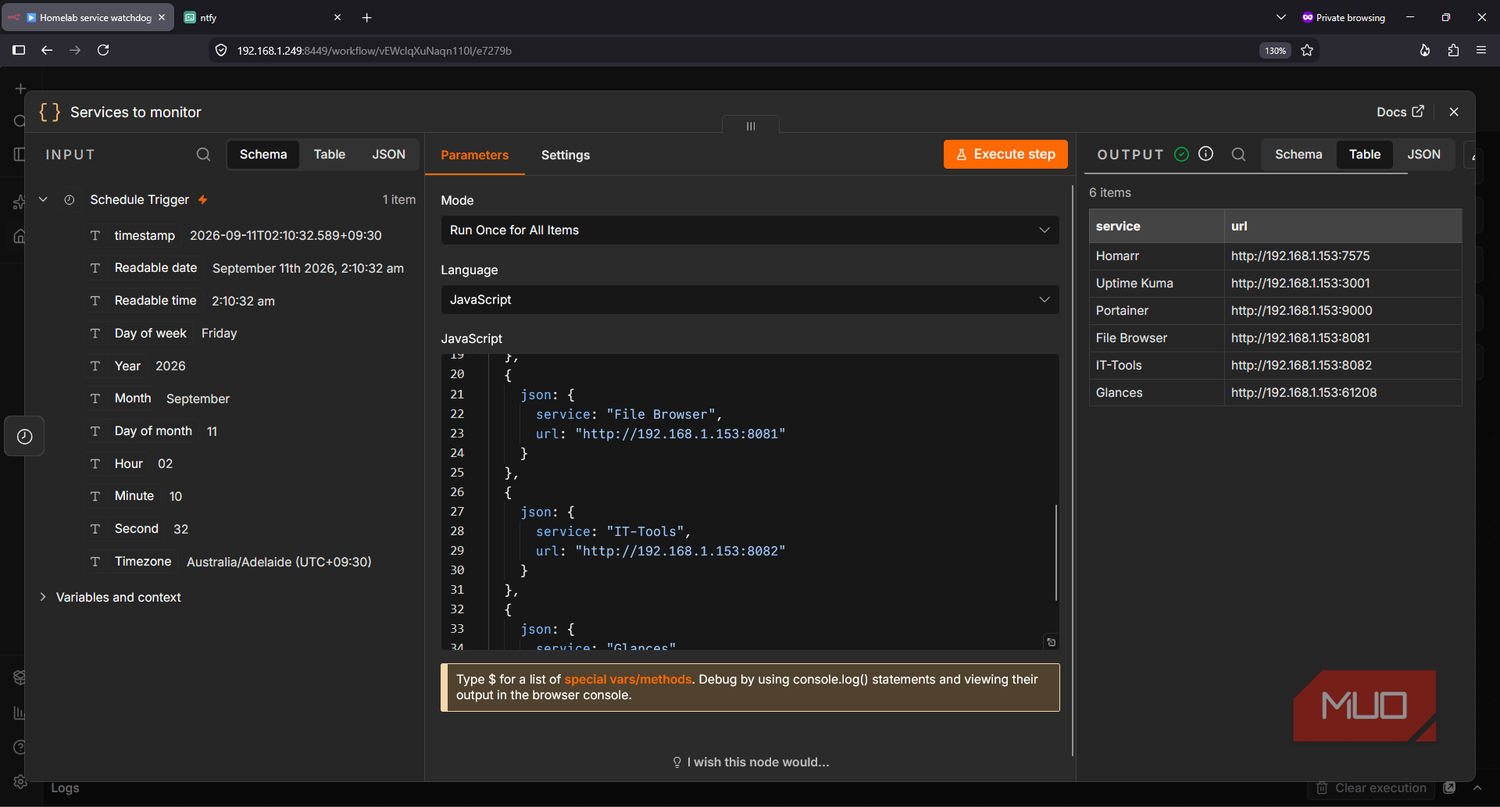Switch input view to Schema
The width and height of the screenshot is (1500, 807).
(264, 154)
